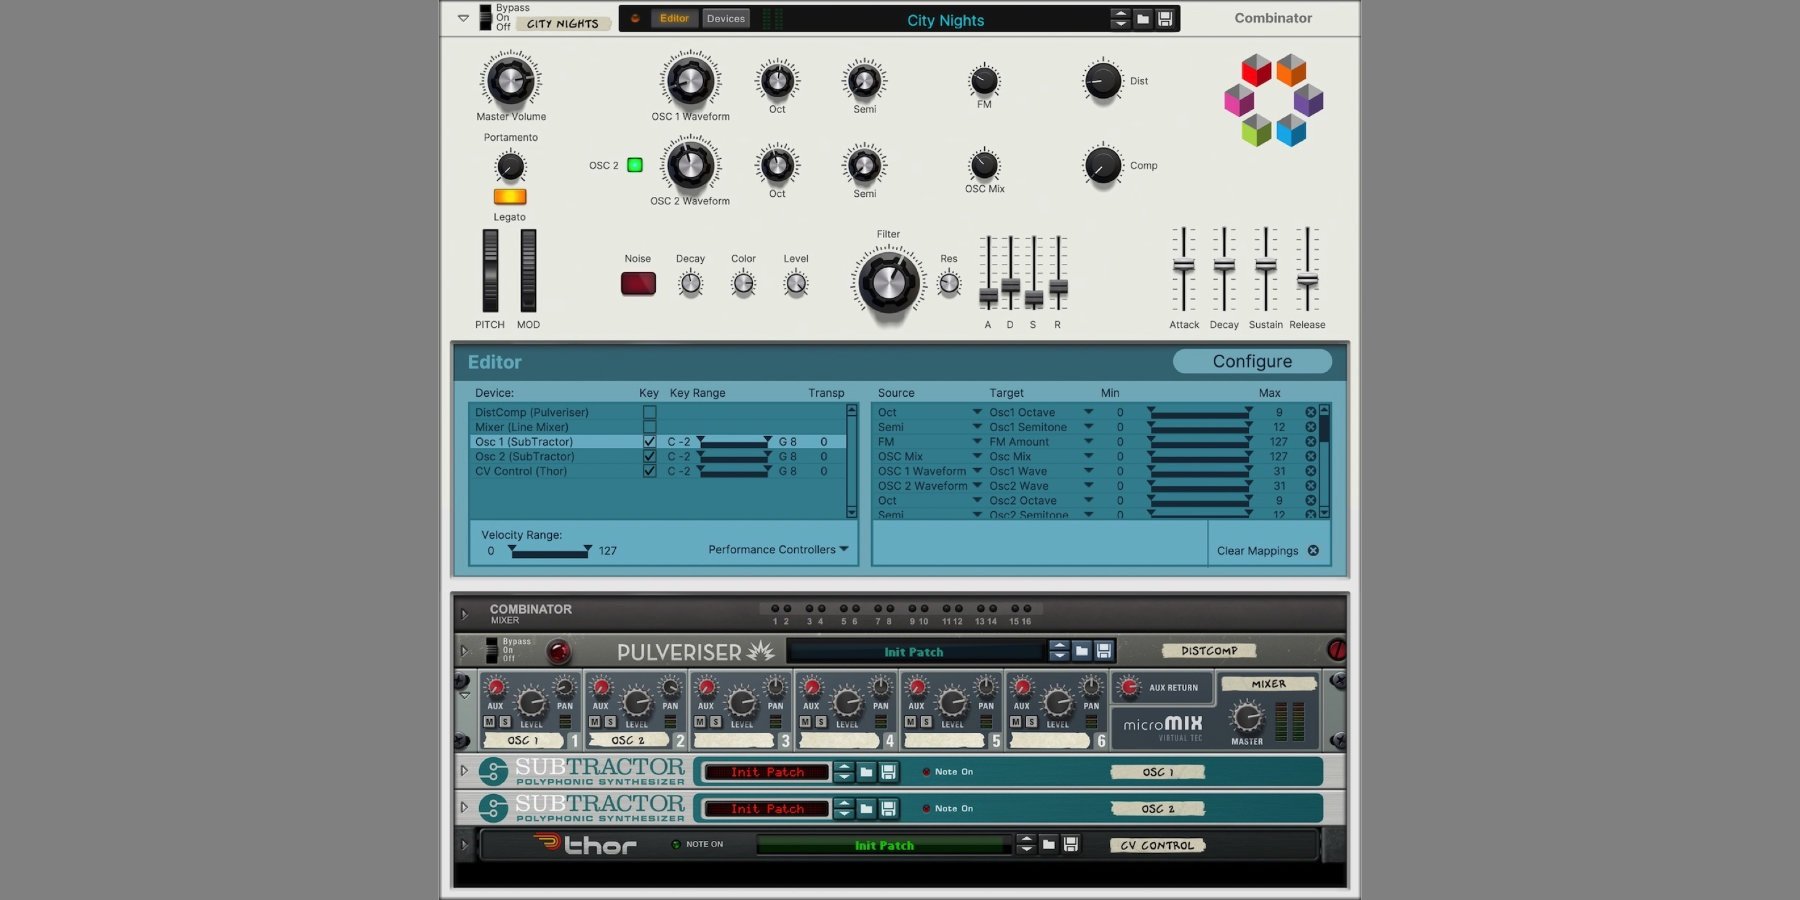The width and height of the screenshot is (1800, 900).
Task: Solo mixer channel 2 labeled OSC 2
Action: tap(610, 722)
